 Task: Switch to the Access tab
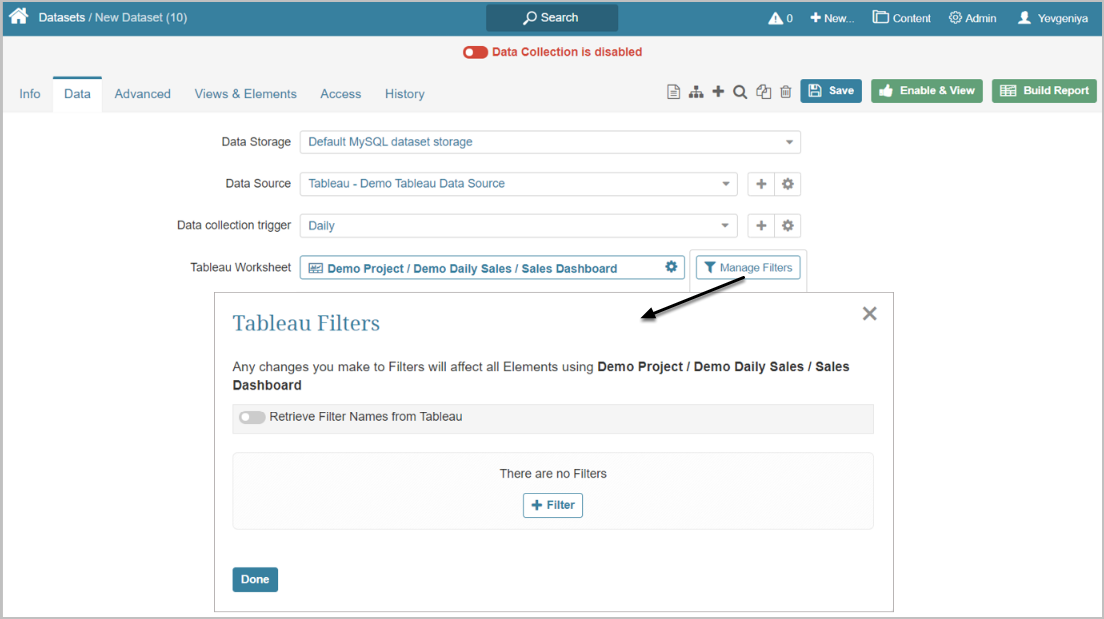click(341, 94)
